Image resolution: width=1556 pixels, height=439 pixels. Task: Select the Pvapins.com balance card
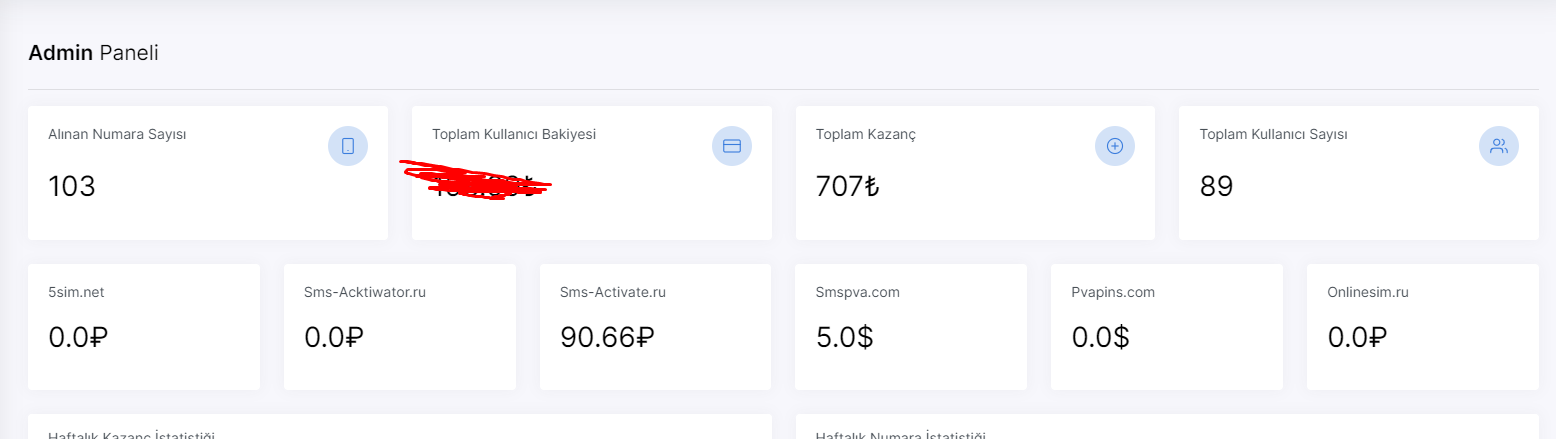pos(1167,327)
